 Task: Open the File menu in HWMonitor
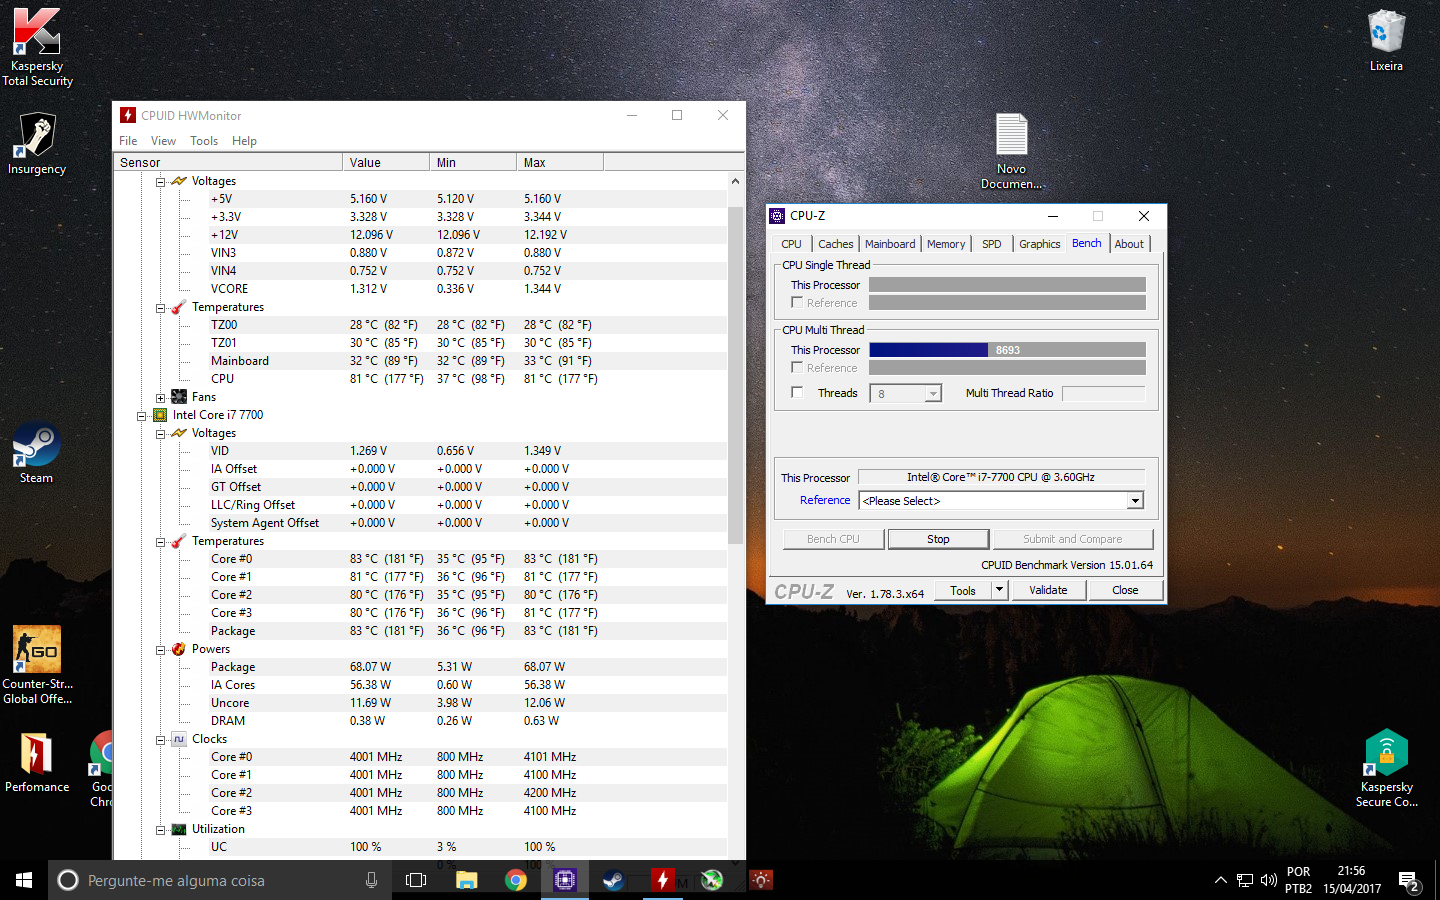pos(128,141)
